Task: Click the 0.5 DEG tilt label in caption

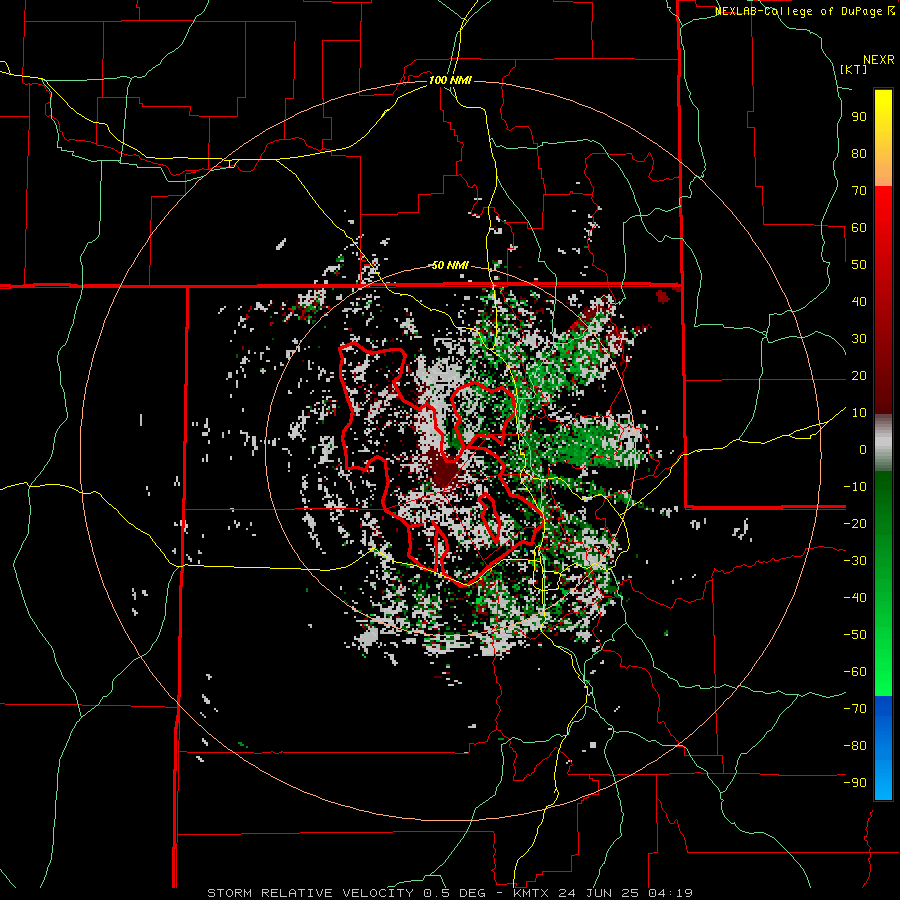Action: [x=457, y=893]
